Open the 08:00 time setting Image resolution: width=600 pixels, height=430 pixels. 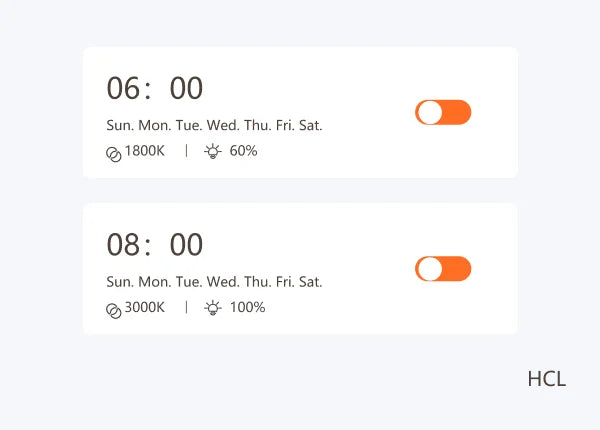tap(155, 245)
